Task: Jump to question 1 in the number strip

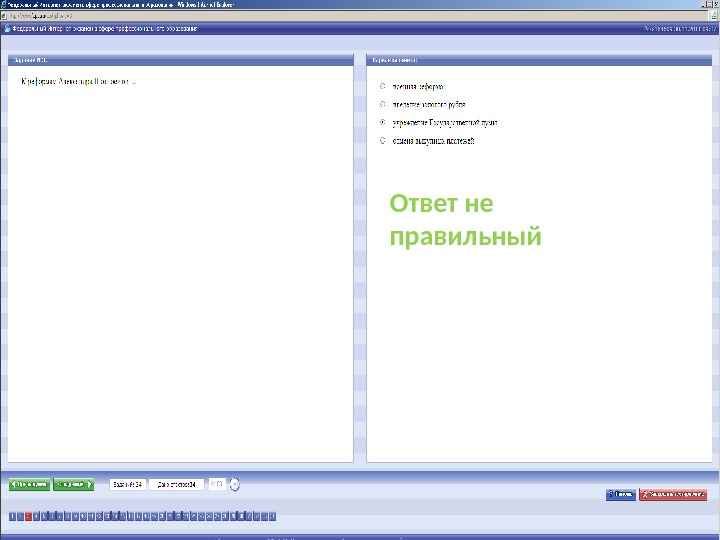Action: (x=12, y=517)
